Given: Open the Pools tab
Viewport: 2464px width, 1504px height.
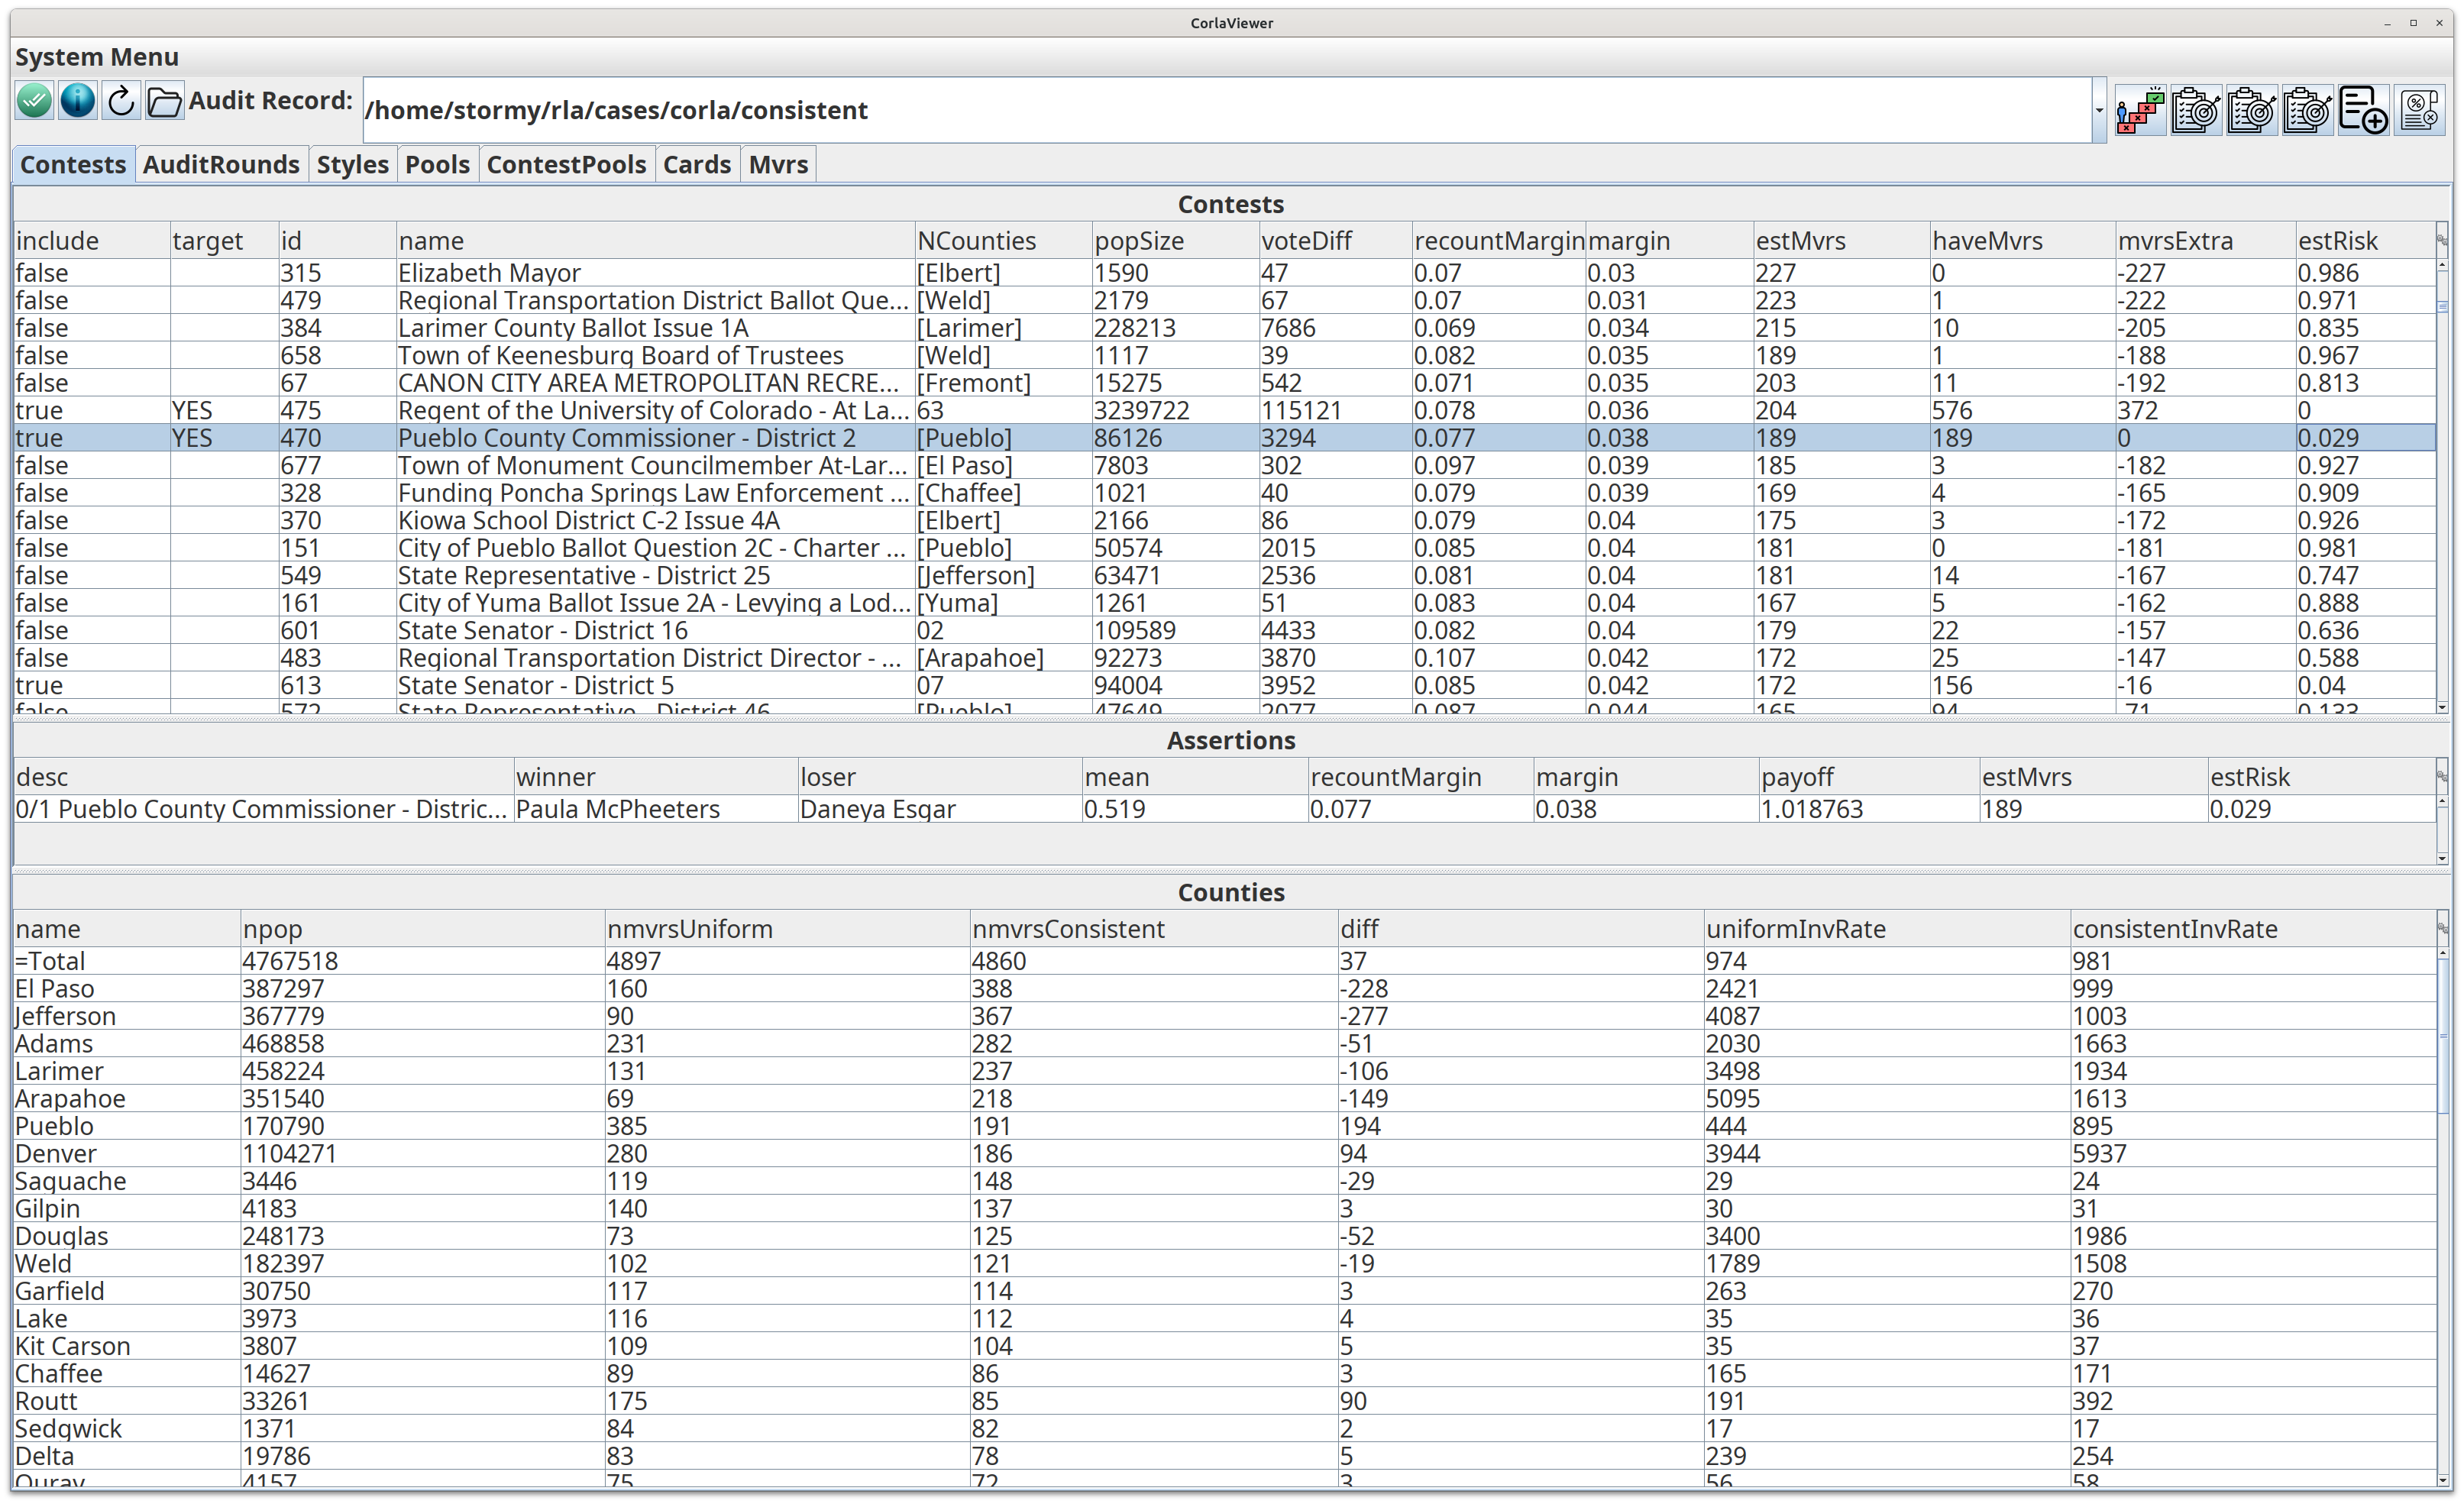Looking at the screenshot, I should (x=437, y=165).
